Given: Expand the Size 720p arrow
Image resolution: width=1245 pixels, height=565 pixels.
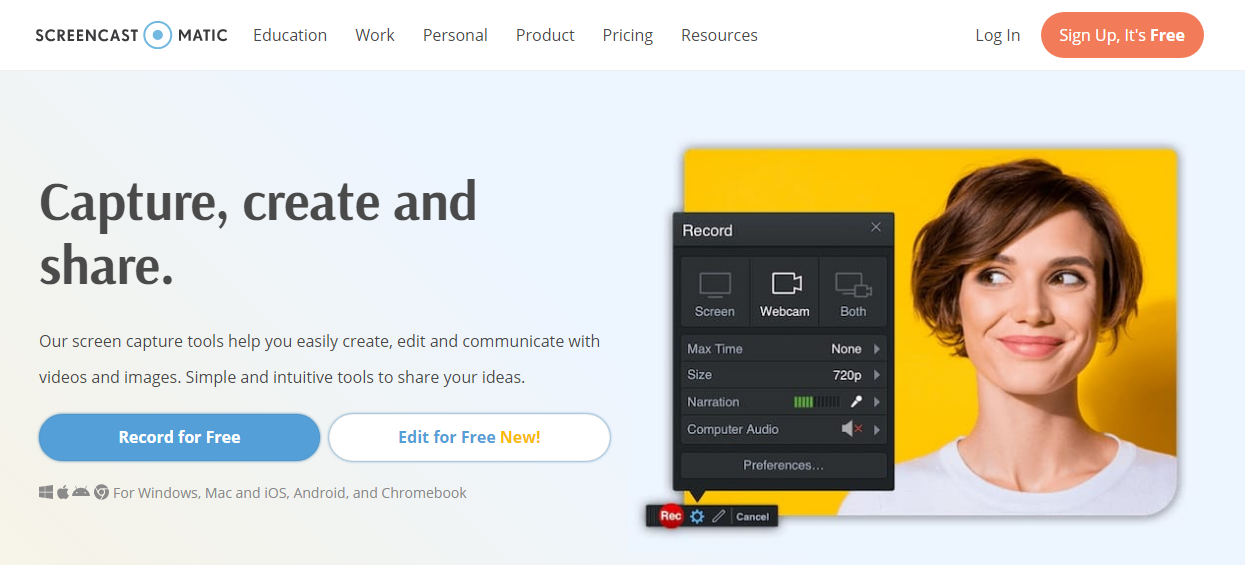Looking at the screenshot, I should point(877,375).
